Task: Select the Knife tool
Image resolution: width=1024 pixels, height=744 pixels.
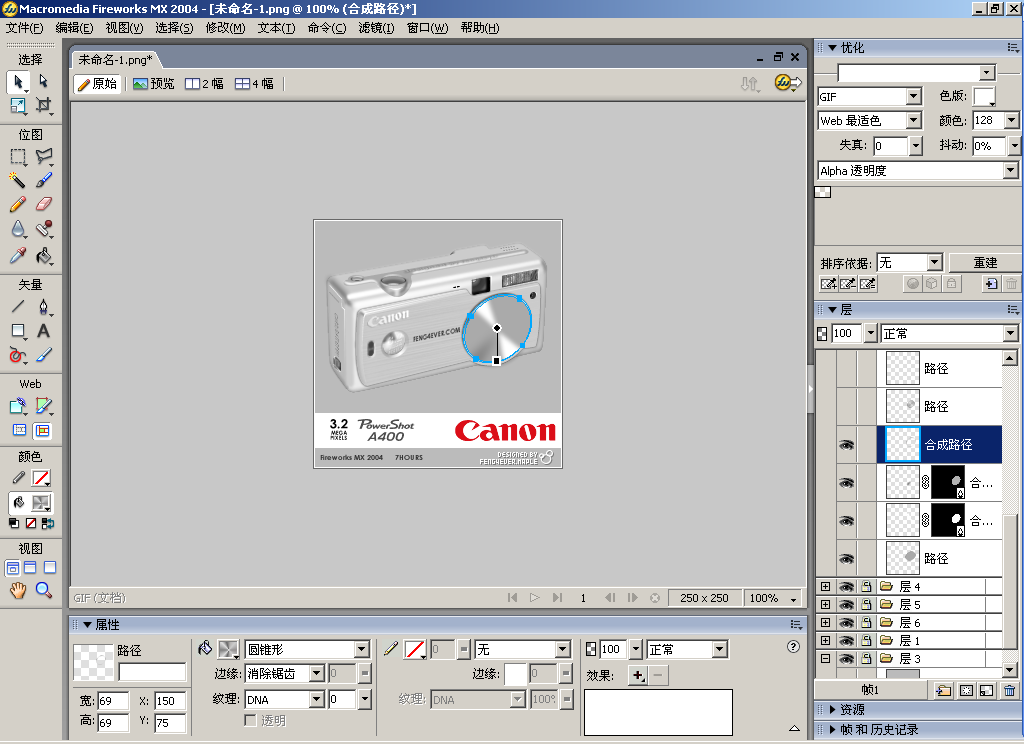Action: point(43,355)
